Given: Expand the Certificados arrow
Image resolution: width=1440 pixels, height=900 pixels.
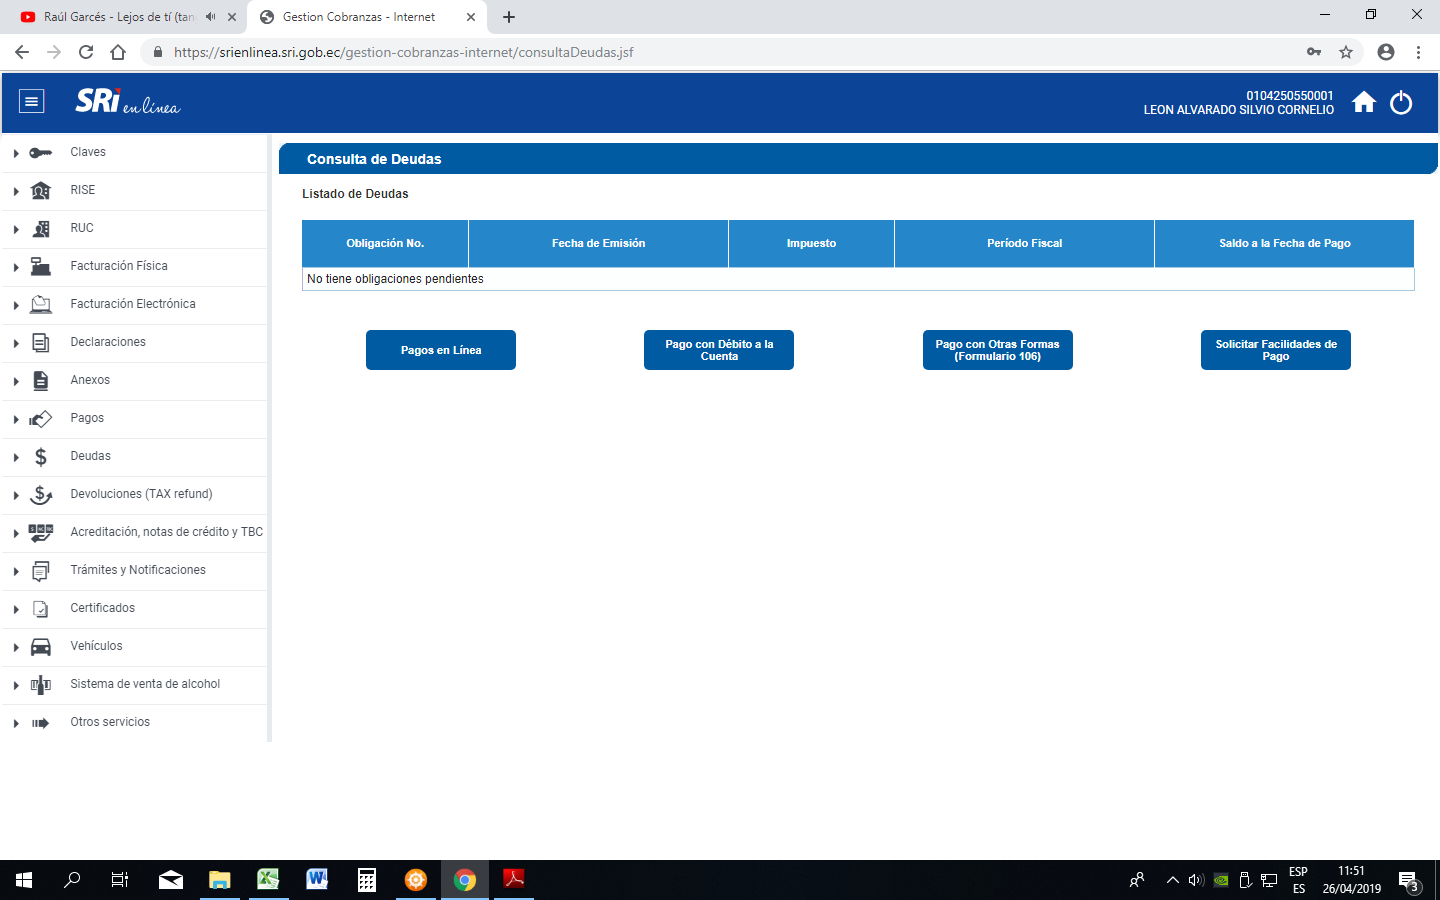Looking at the screenshot, I should coord(16,609).
